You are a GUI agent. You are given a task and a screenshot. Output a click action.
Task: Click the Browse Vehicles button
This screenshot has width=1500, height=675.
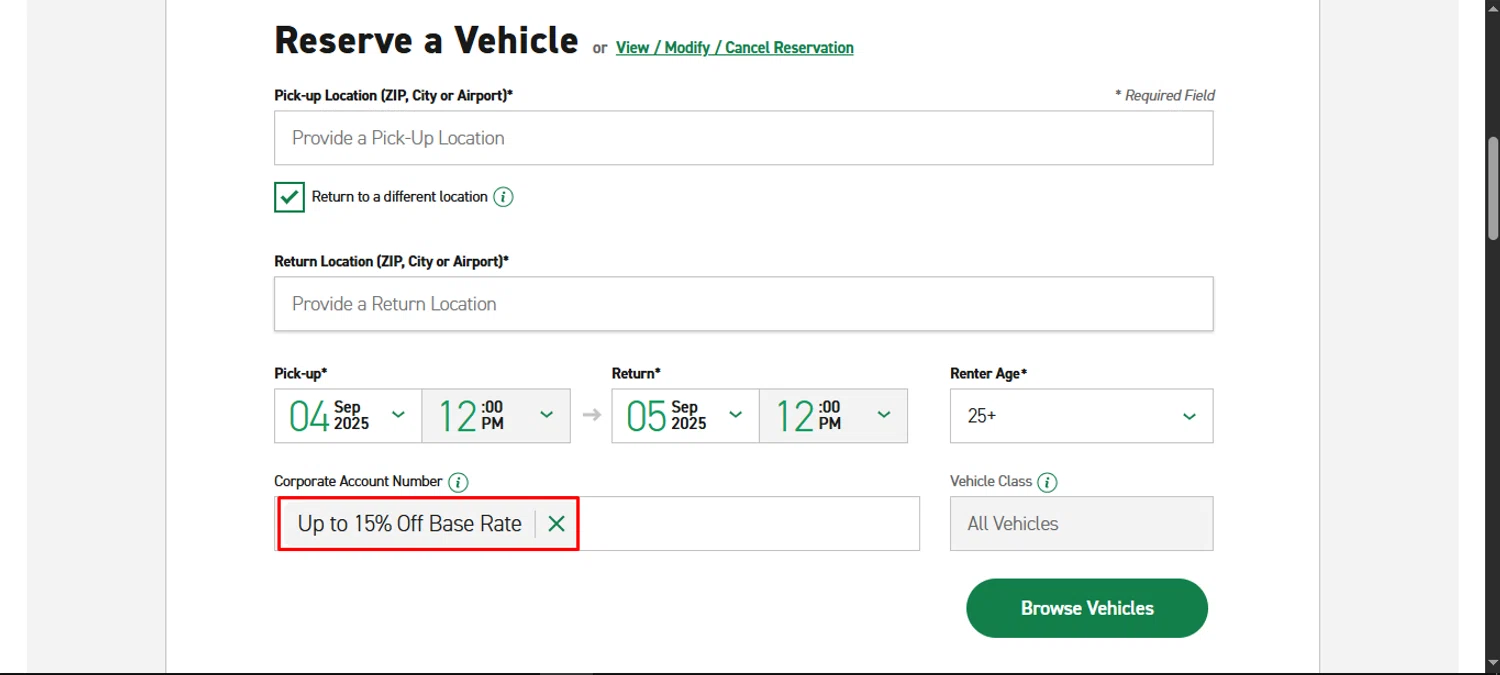click(x=1087, y=608)
